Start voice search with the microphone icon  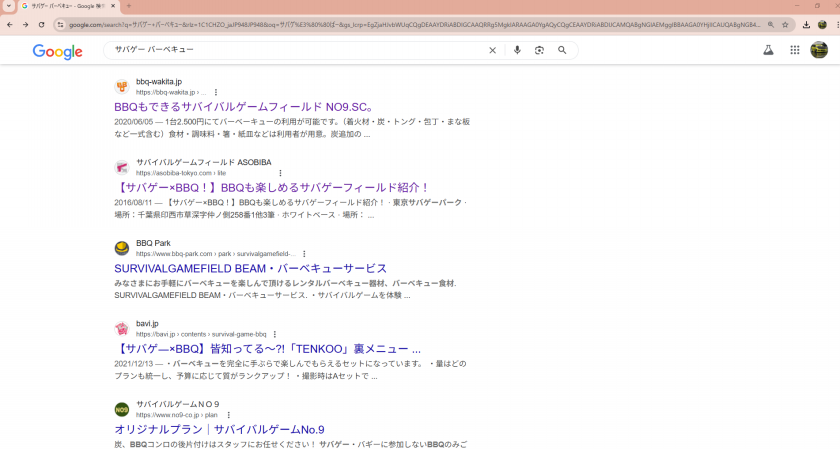(517, 50)
